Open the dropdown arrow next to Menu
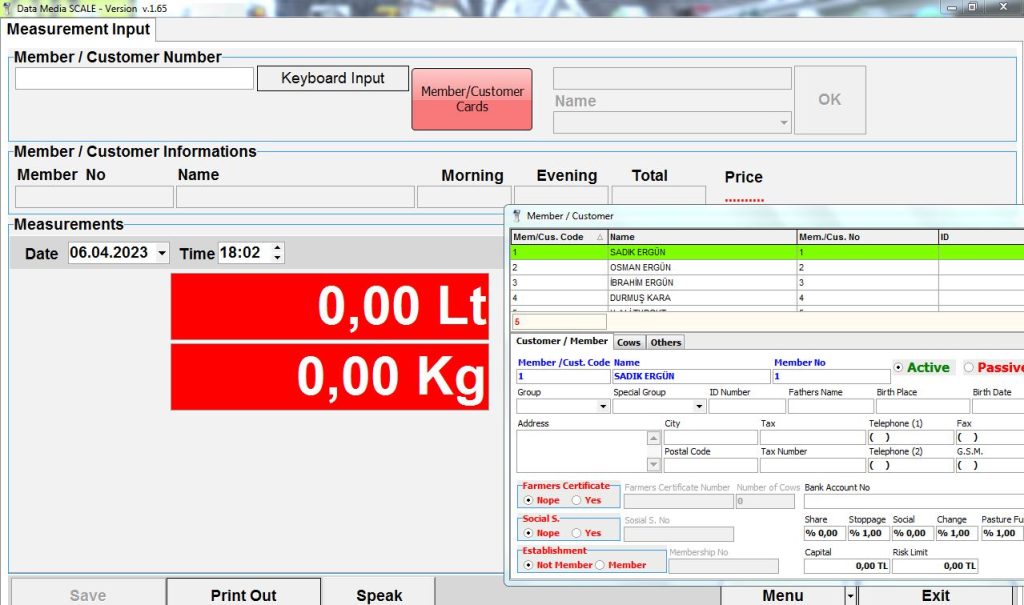Image resolution: width=1024 pixels, height=605 pixels. coord(850,596)
